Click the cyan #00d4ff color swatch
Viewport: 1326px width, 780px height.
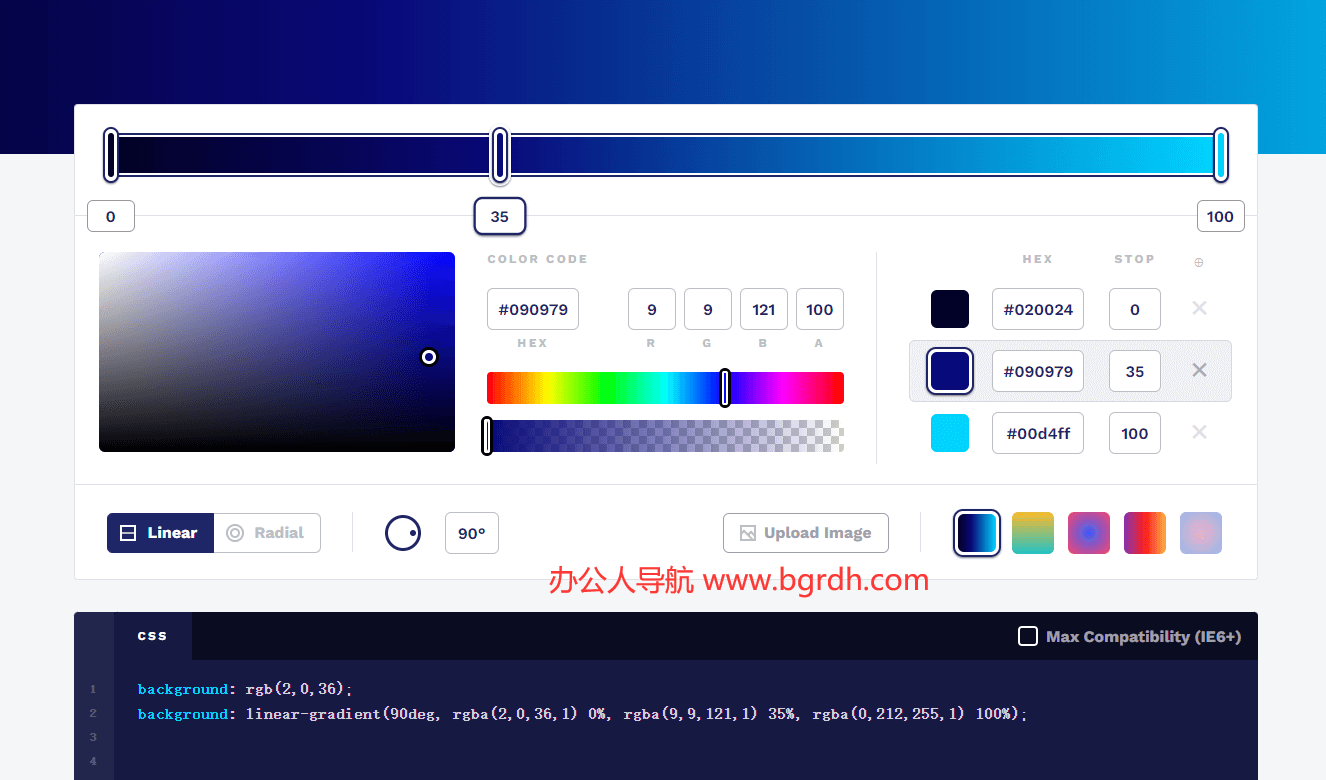[950, 433]
